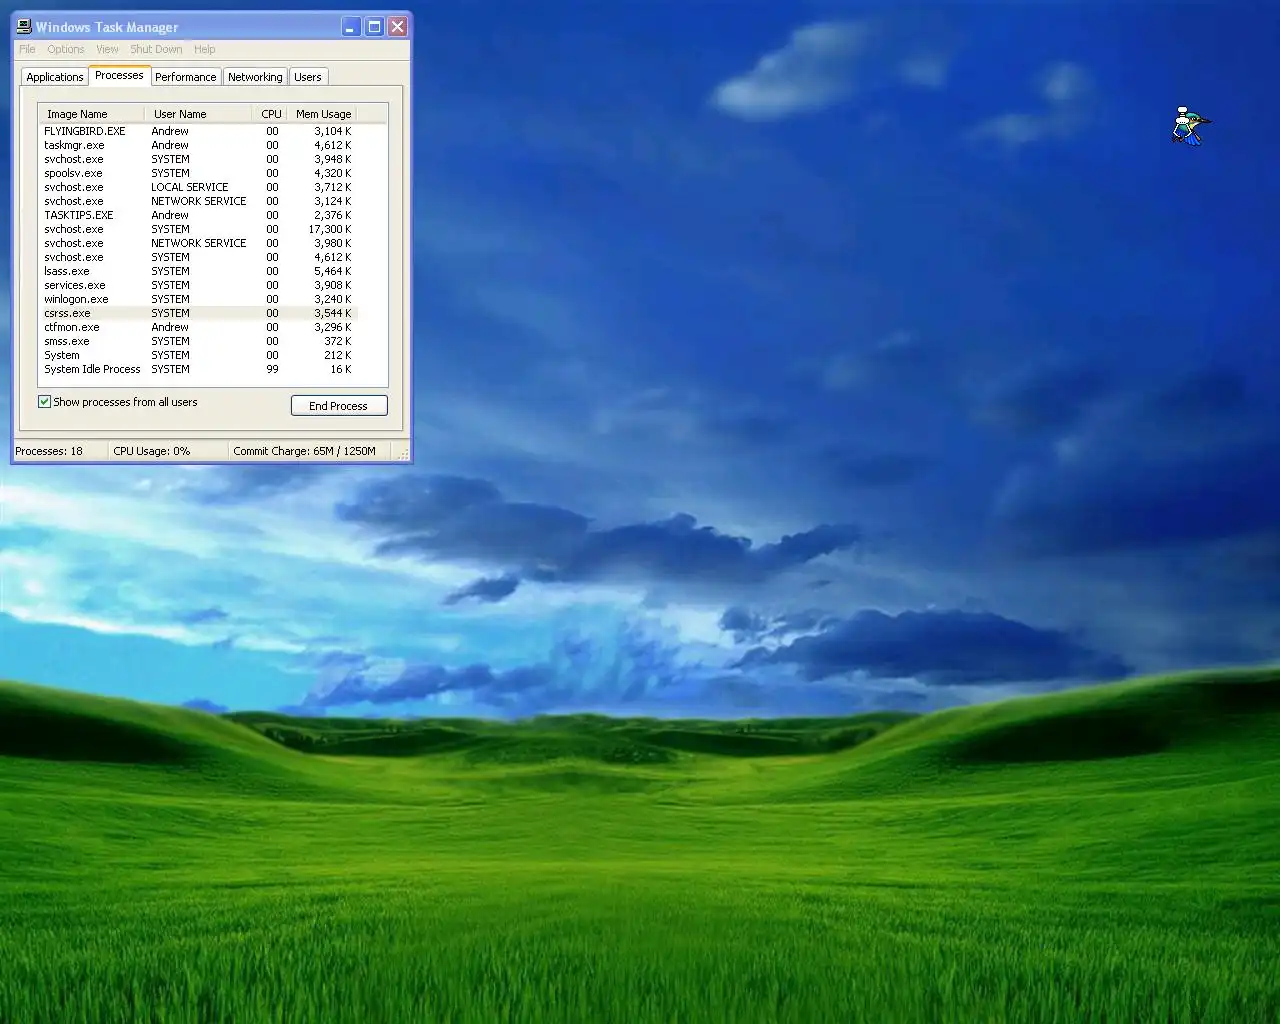Open the Networking tab

(255, 77)
